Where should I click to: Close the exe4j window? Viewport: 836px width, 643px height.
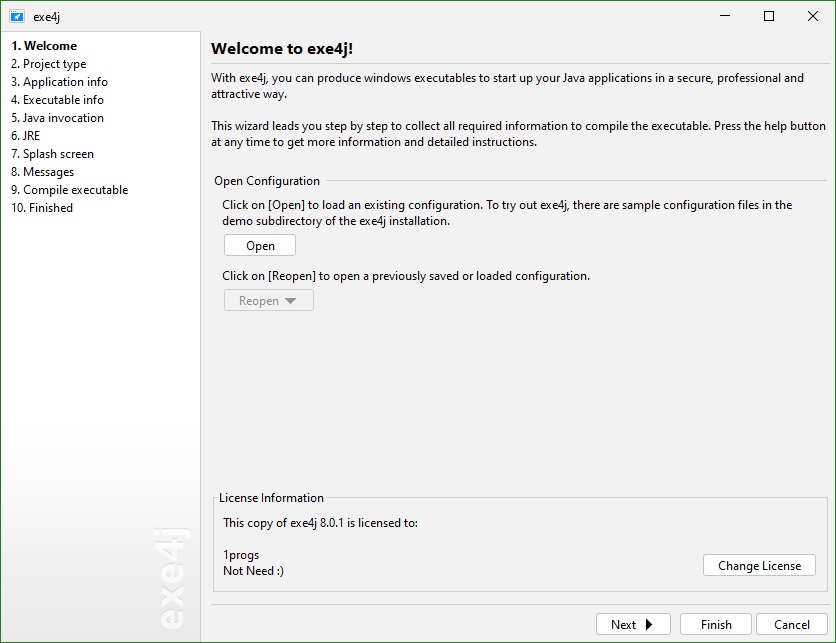coord(813,16)
